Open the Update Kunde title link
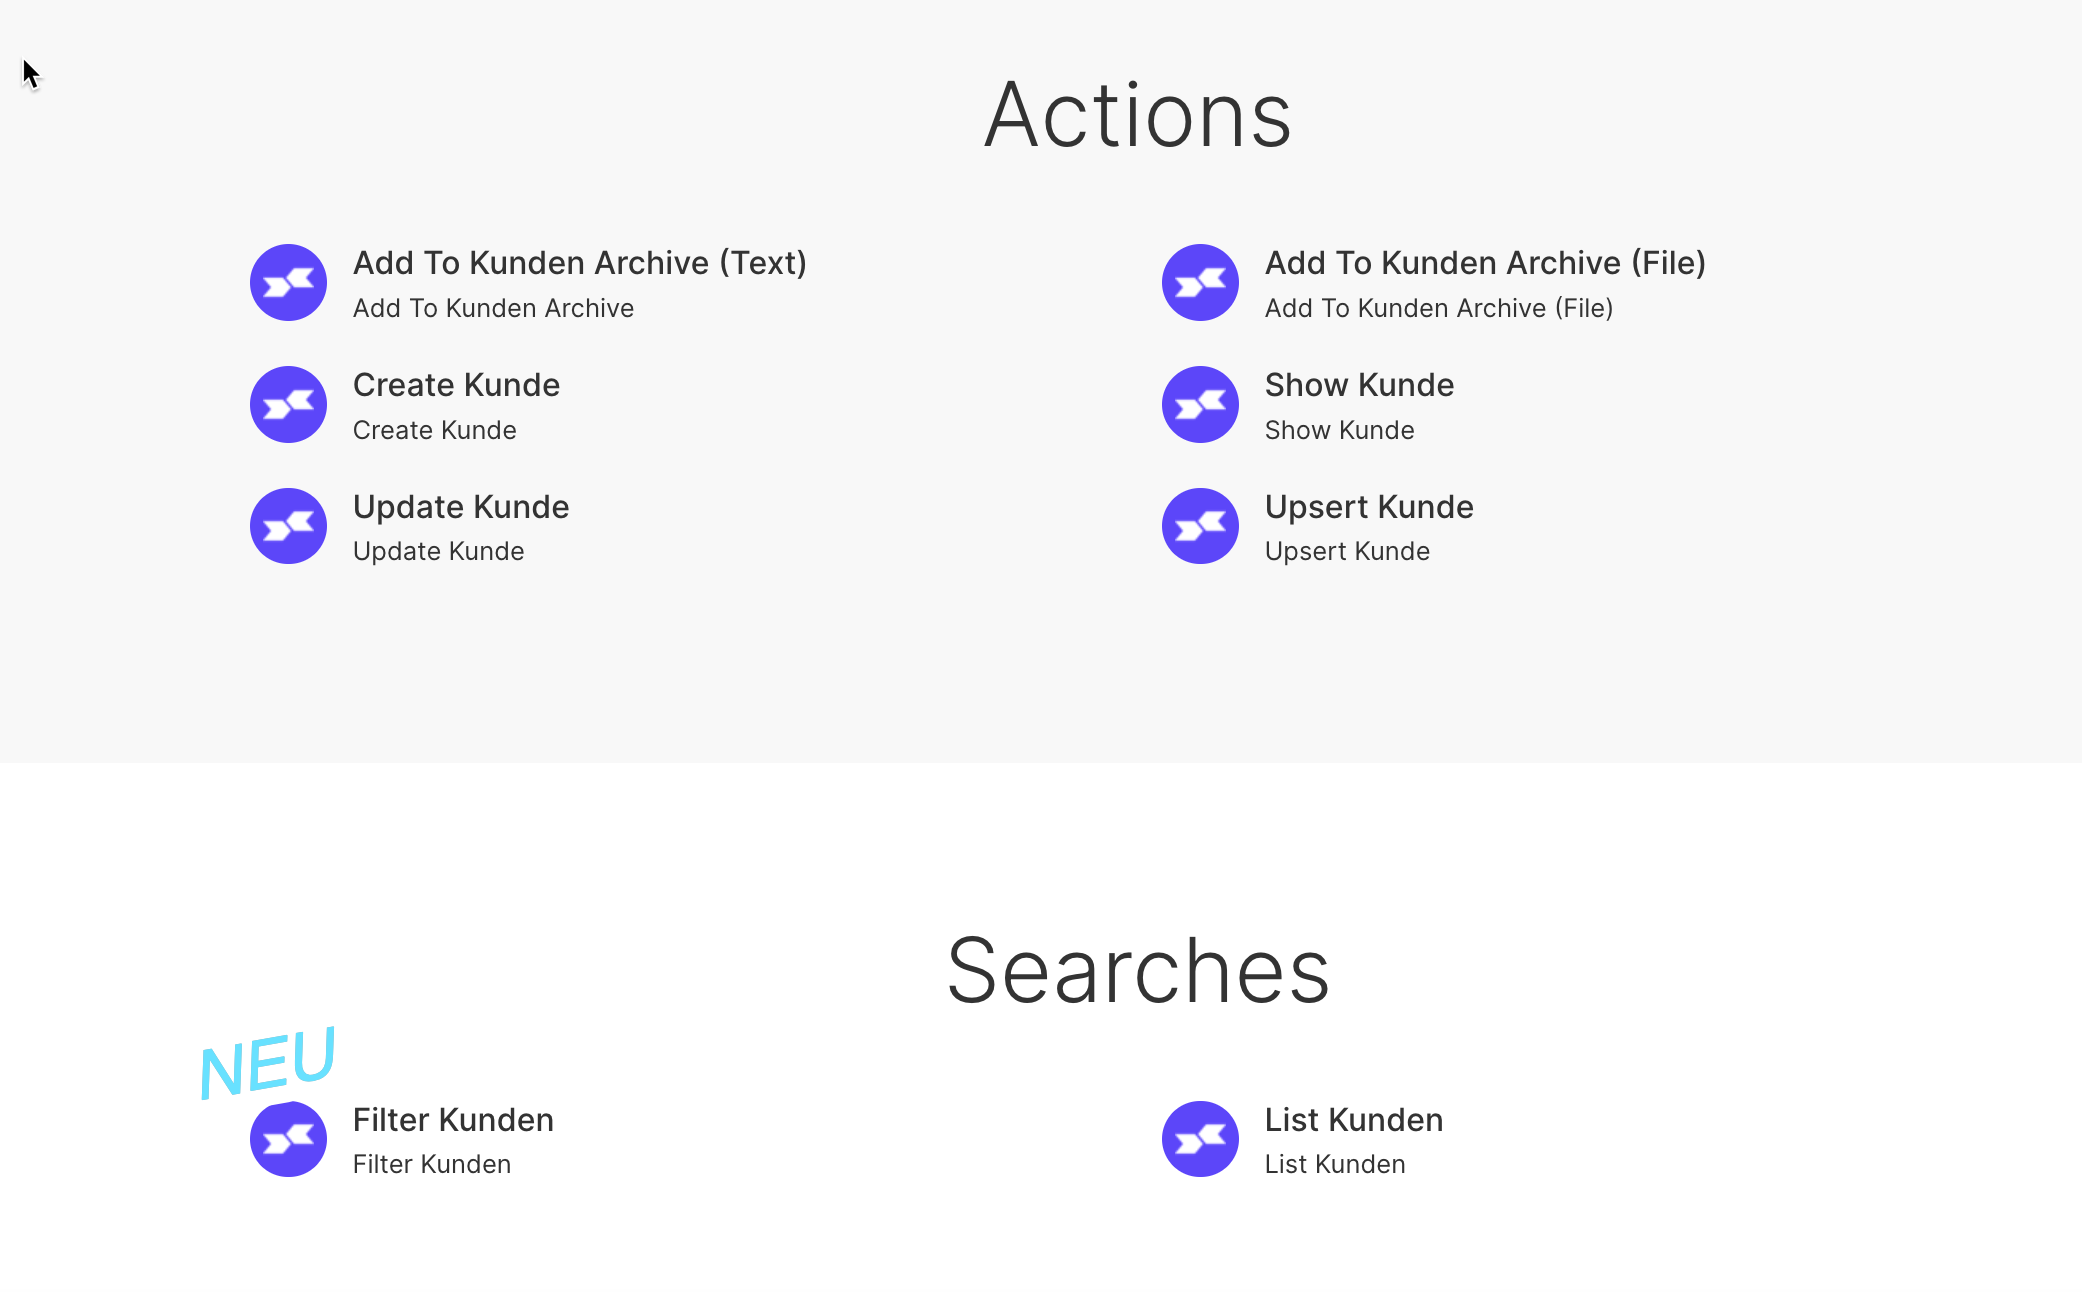 pos(461,507)
